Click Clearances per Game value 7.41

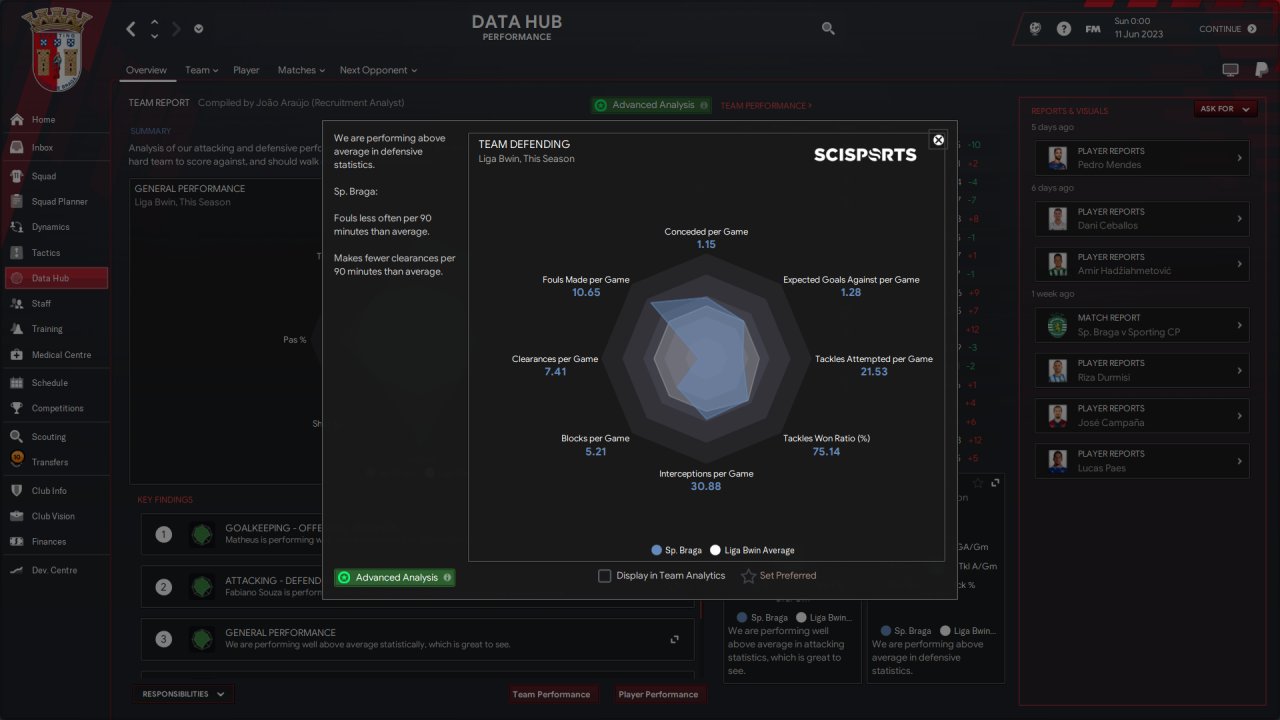[x=555, y=372]
